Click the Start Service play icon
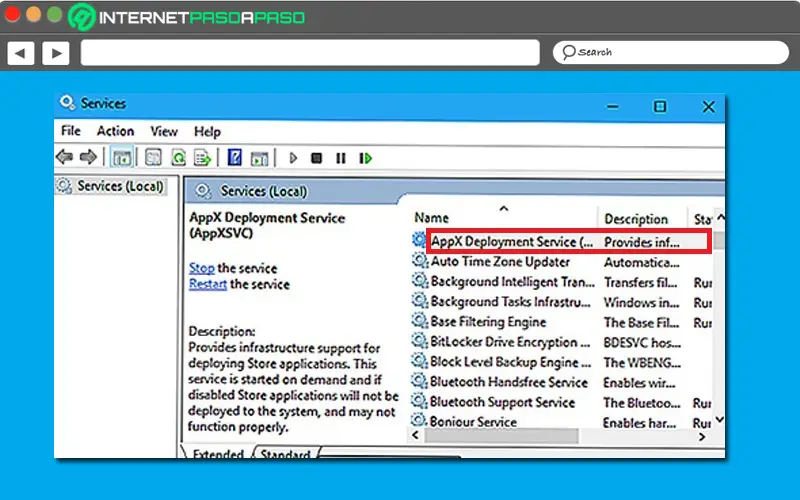This screenshot has width=800, height=500. click(293, 158)
